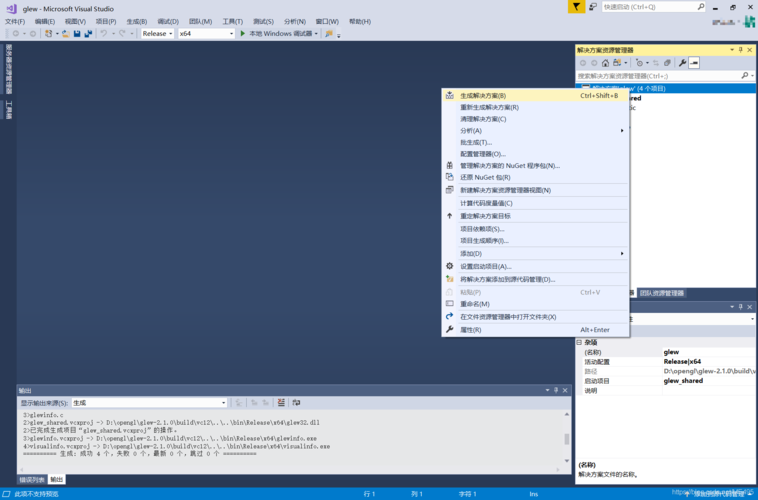Open the 文件(F) menu
Image resolution: width=758 pixels, height=500 pixels.
pos(15,21)
